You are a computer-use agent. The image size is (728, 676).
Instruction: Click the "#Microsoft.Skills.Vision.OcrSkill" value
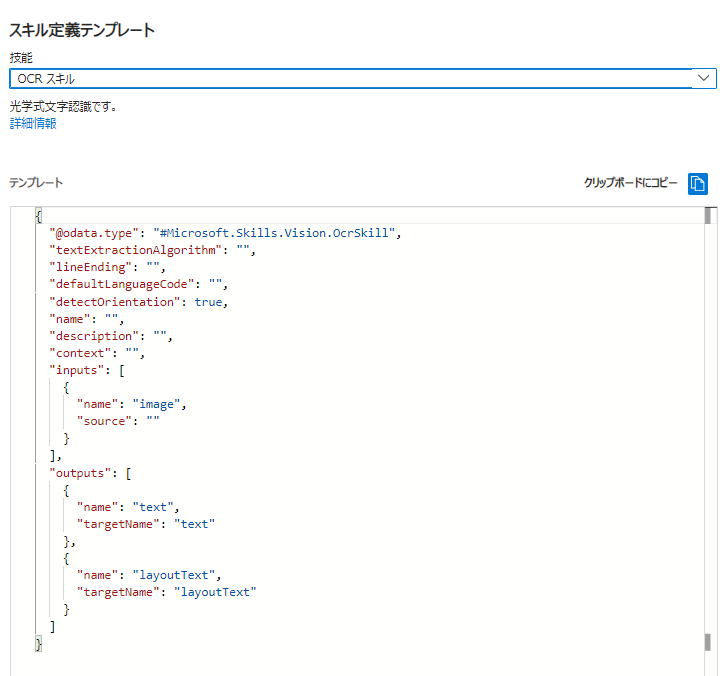tap(276, 233)
